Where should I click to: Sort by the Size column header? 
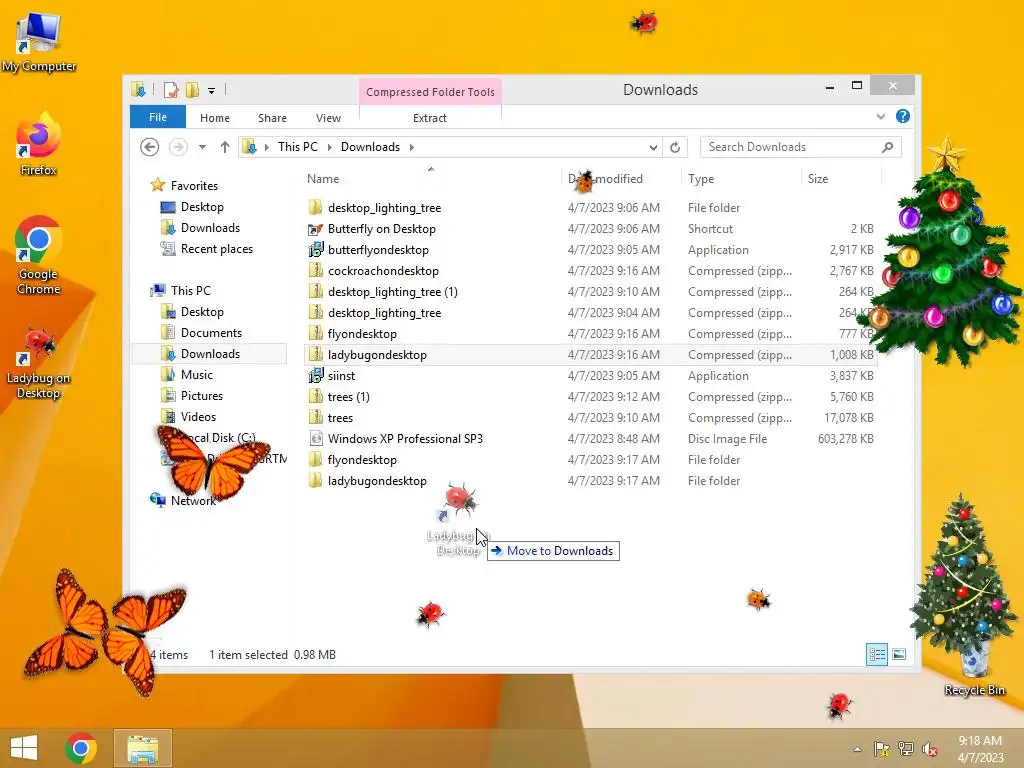pyautogui.click(x=818, y=179)
